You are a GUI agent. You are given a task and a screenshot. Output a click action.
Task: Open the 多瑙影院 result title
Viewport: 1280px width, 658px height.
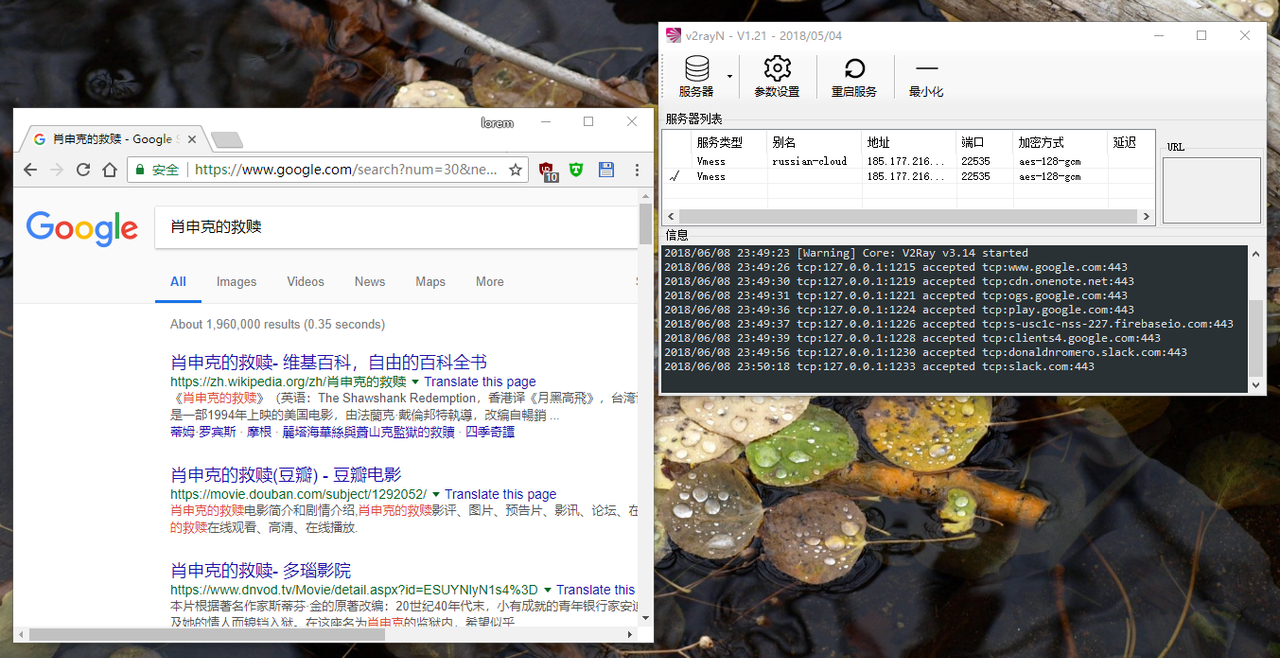(261, 571)
